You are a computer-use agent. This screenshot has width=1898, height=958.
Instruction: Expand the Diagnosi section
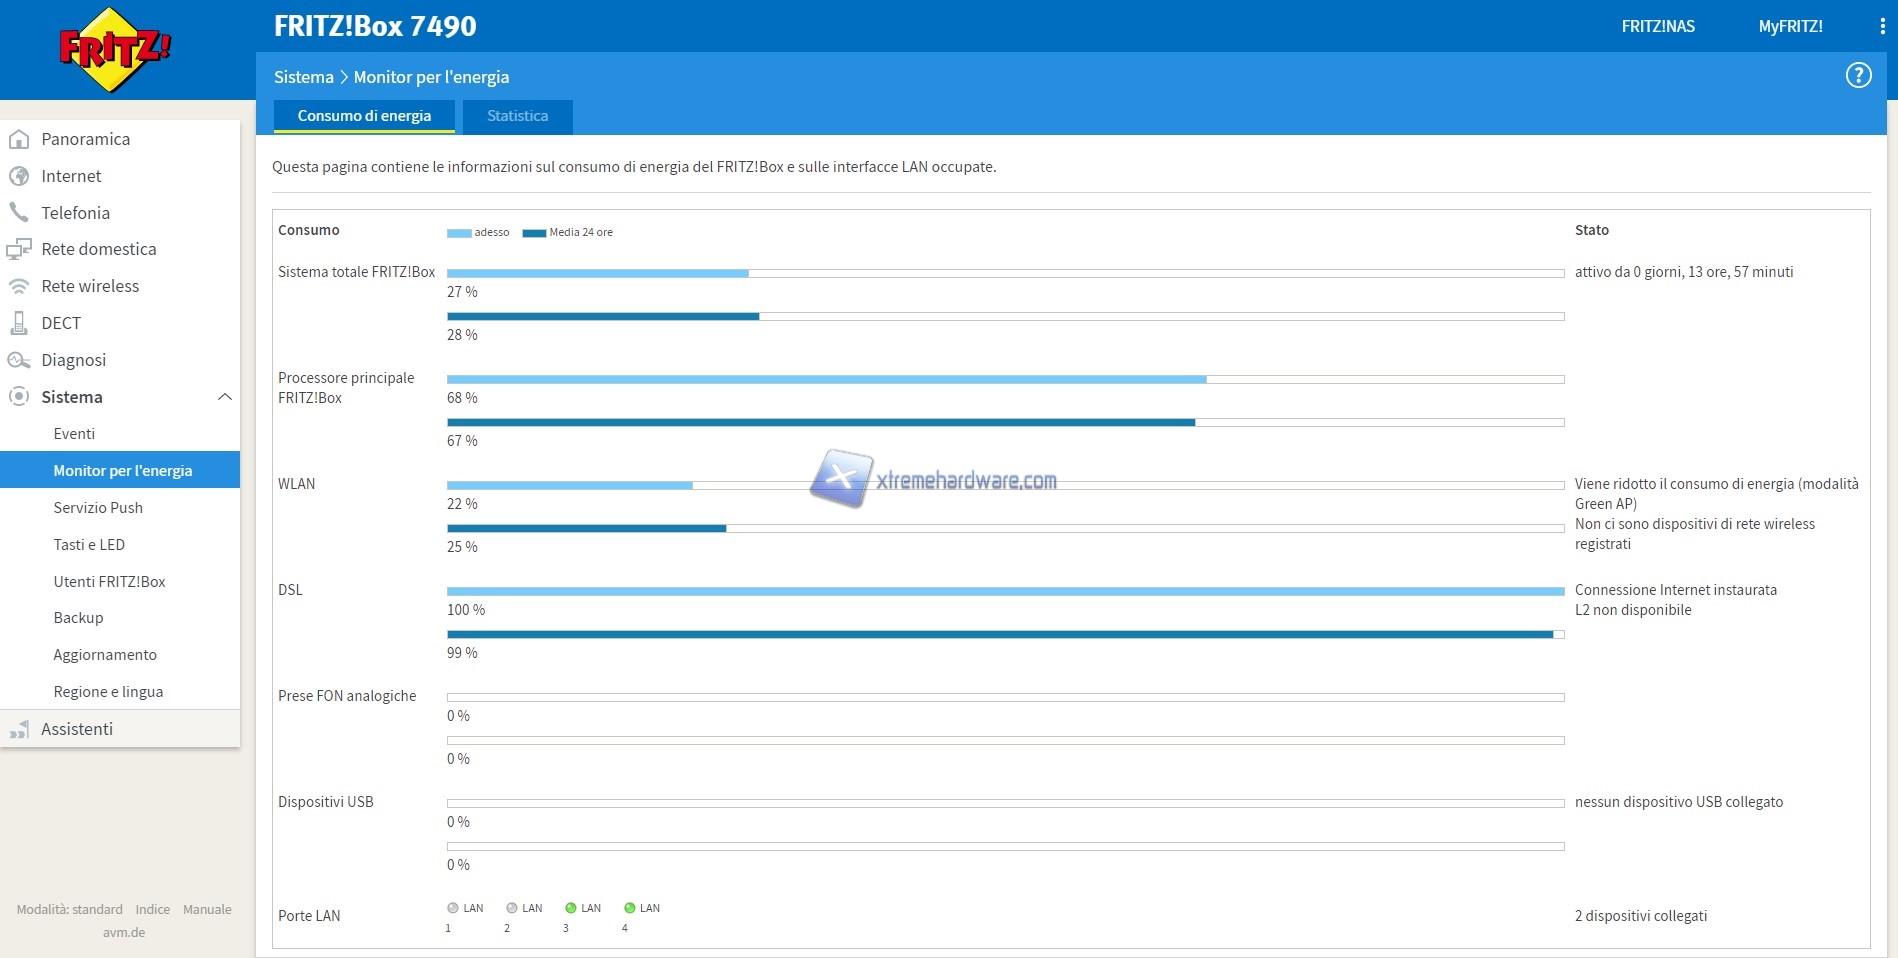tap(73, 360)
